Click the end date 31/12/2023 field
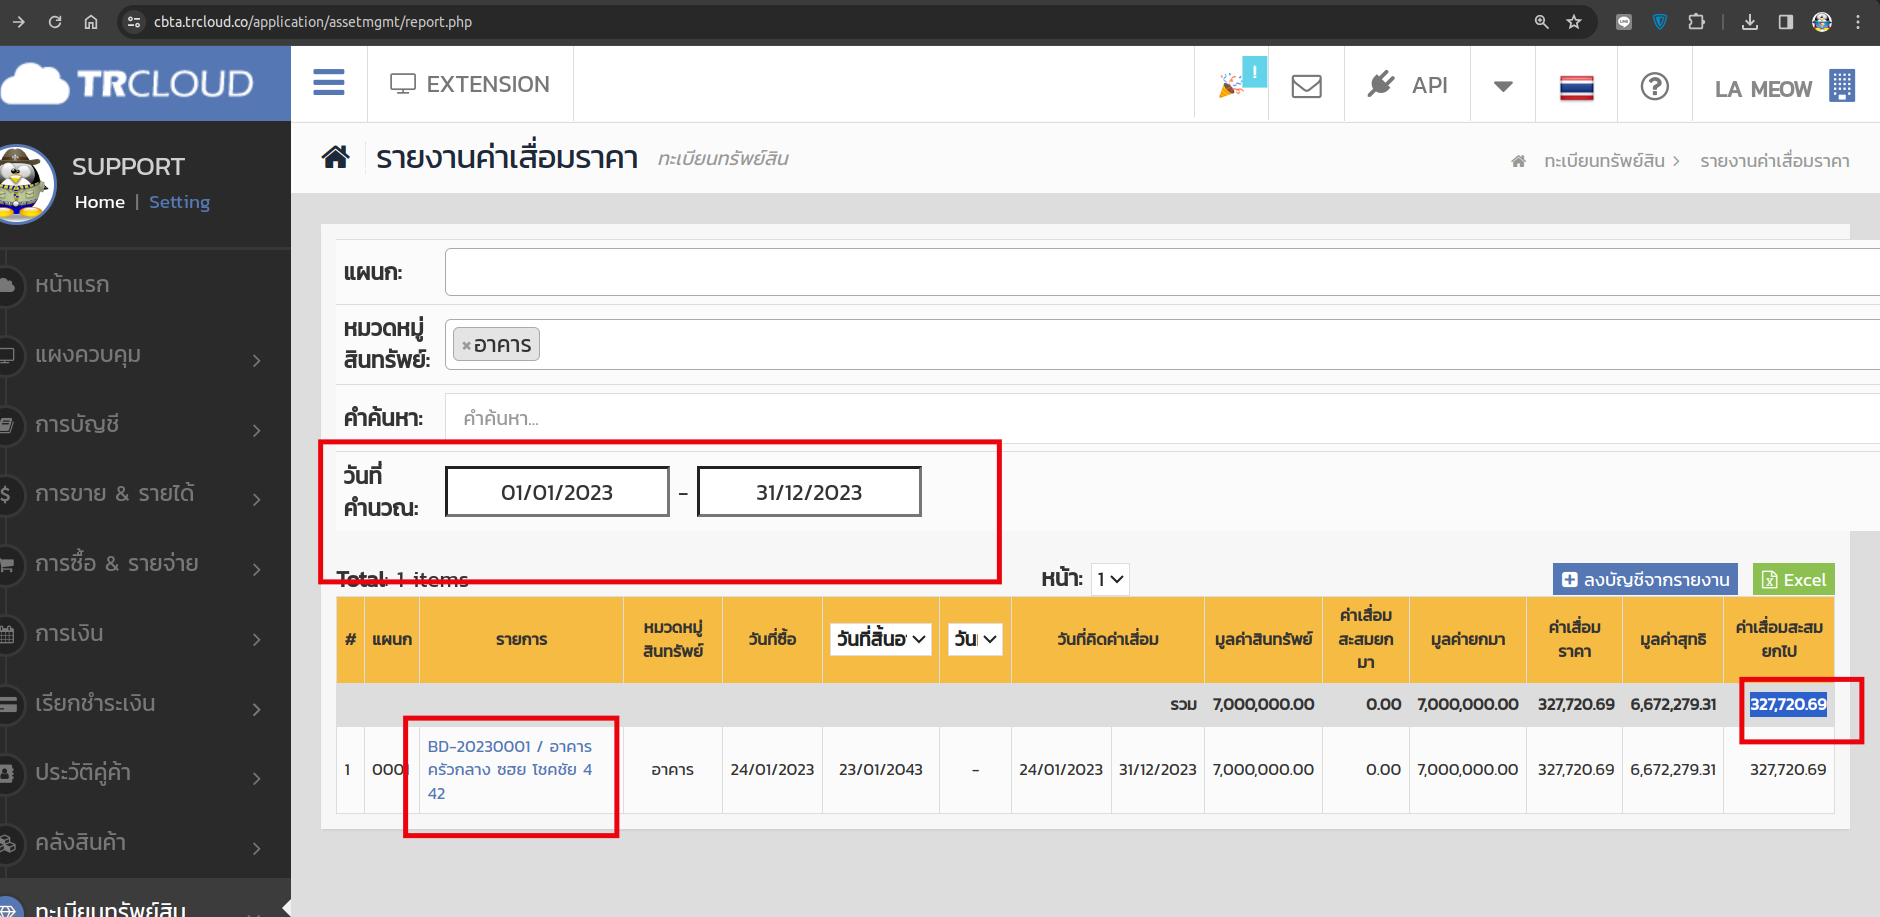Viewport: 1880px width, 917px height. (809, 492)
